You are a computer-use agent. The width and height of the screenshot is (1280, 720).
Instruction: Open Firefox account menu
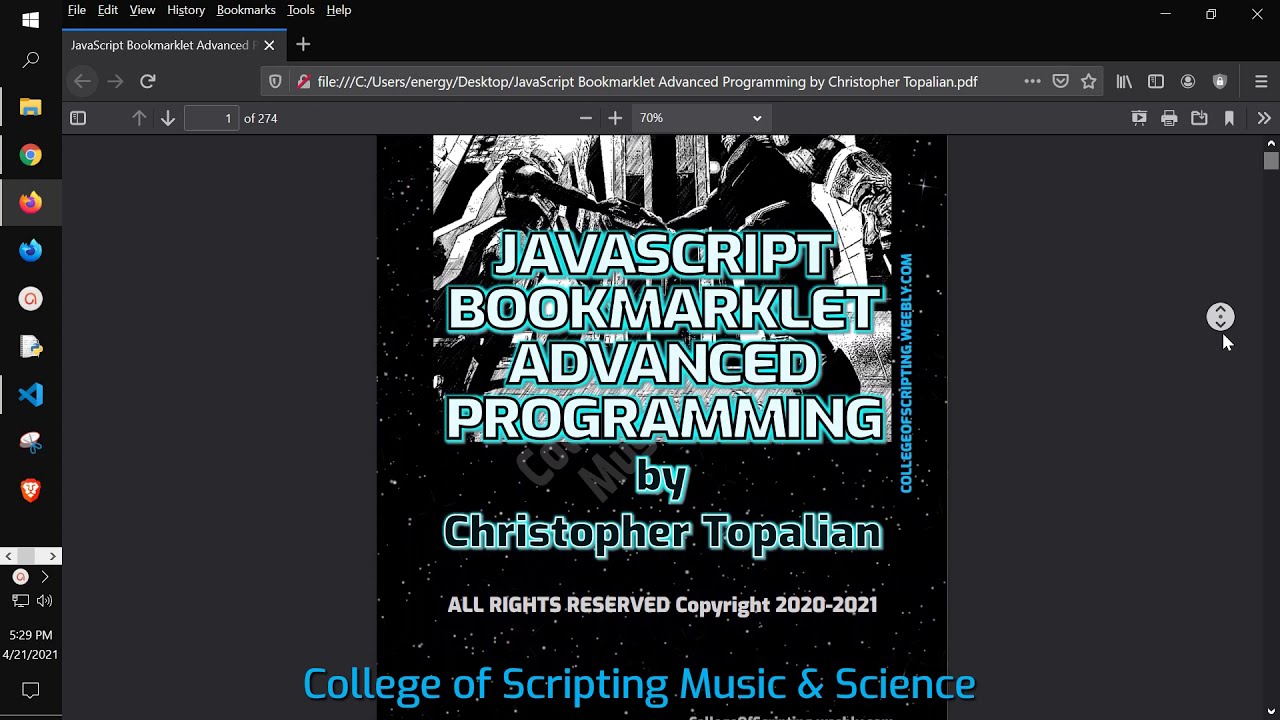pos(1188,81)
